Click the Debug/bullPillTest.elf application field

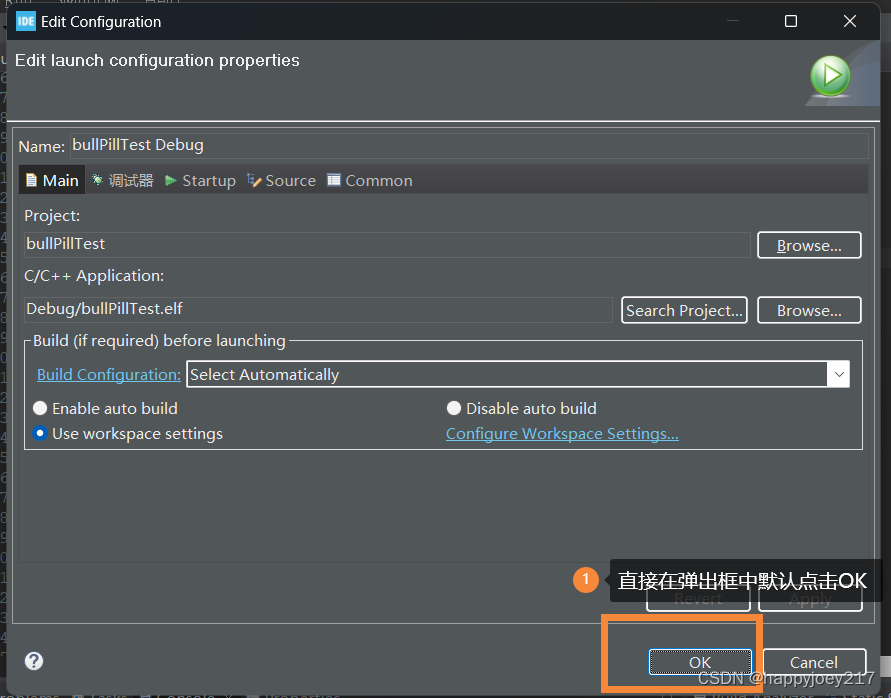click(318, 309)
